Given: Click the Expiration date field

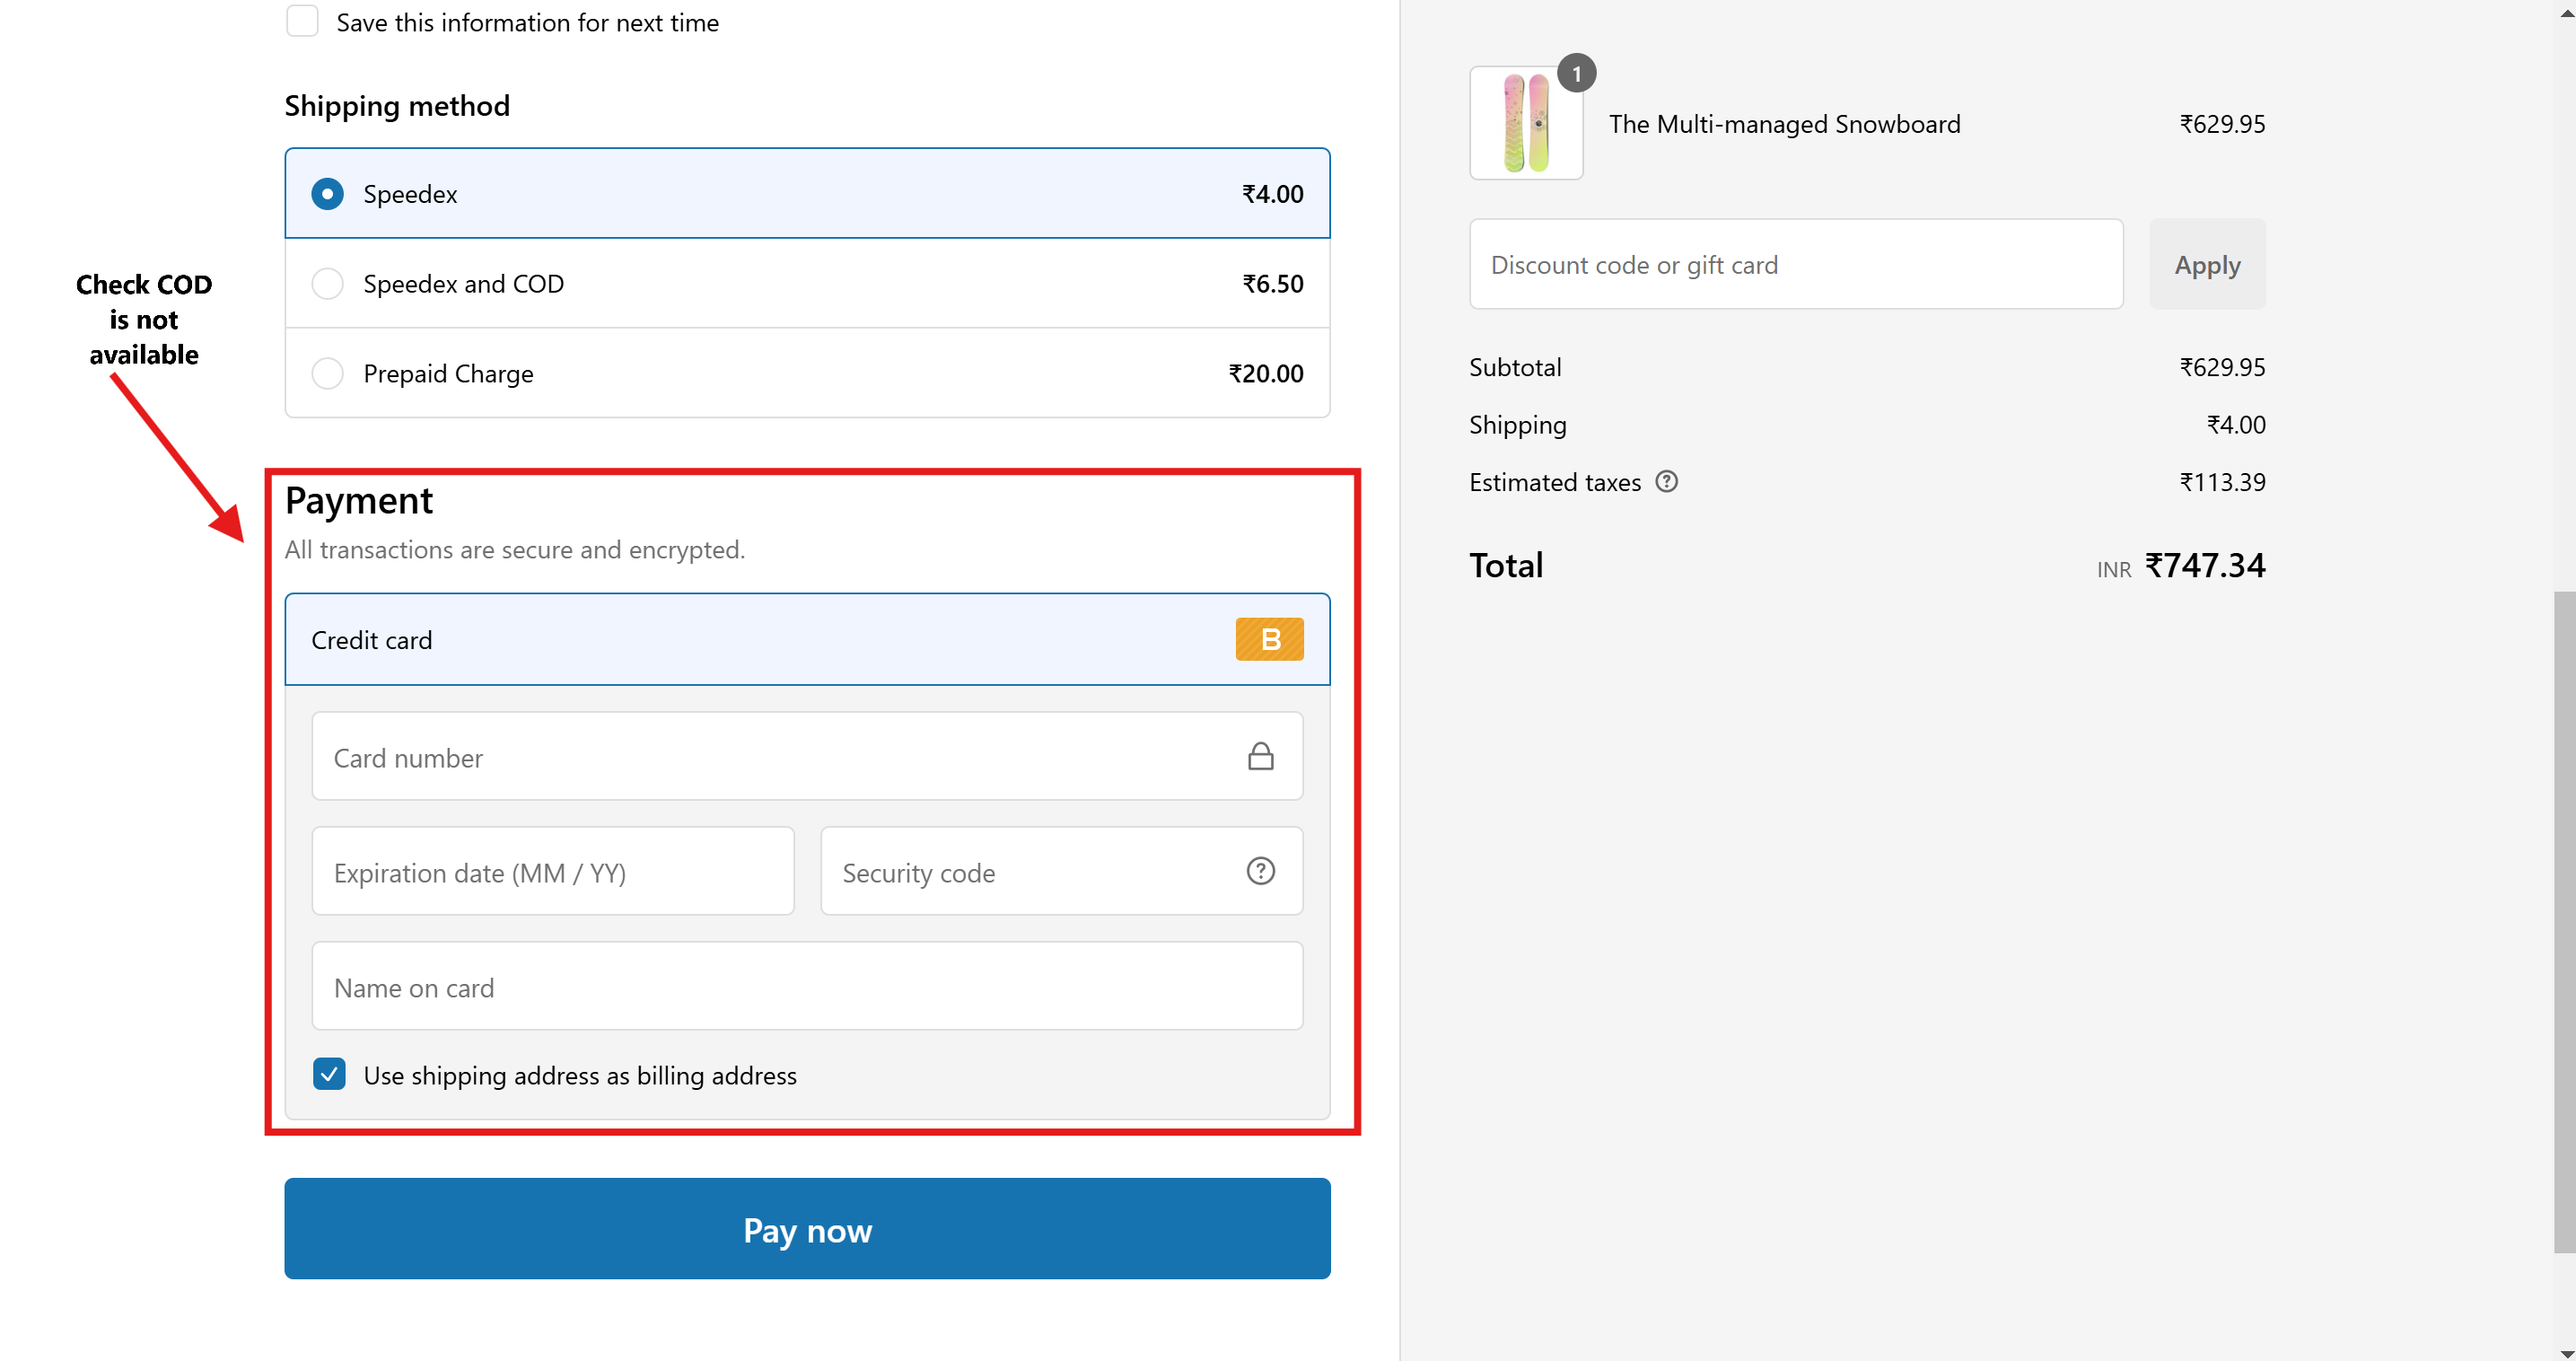Looking at the screenshot, I should click(552, 872).
